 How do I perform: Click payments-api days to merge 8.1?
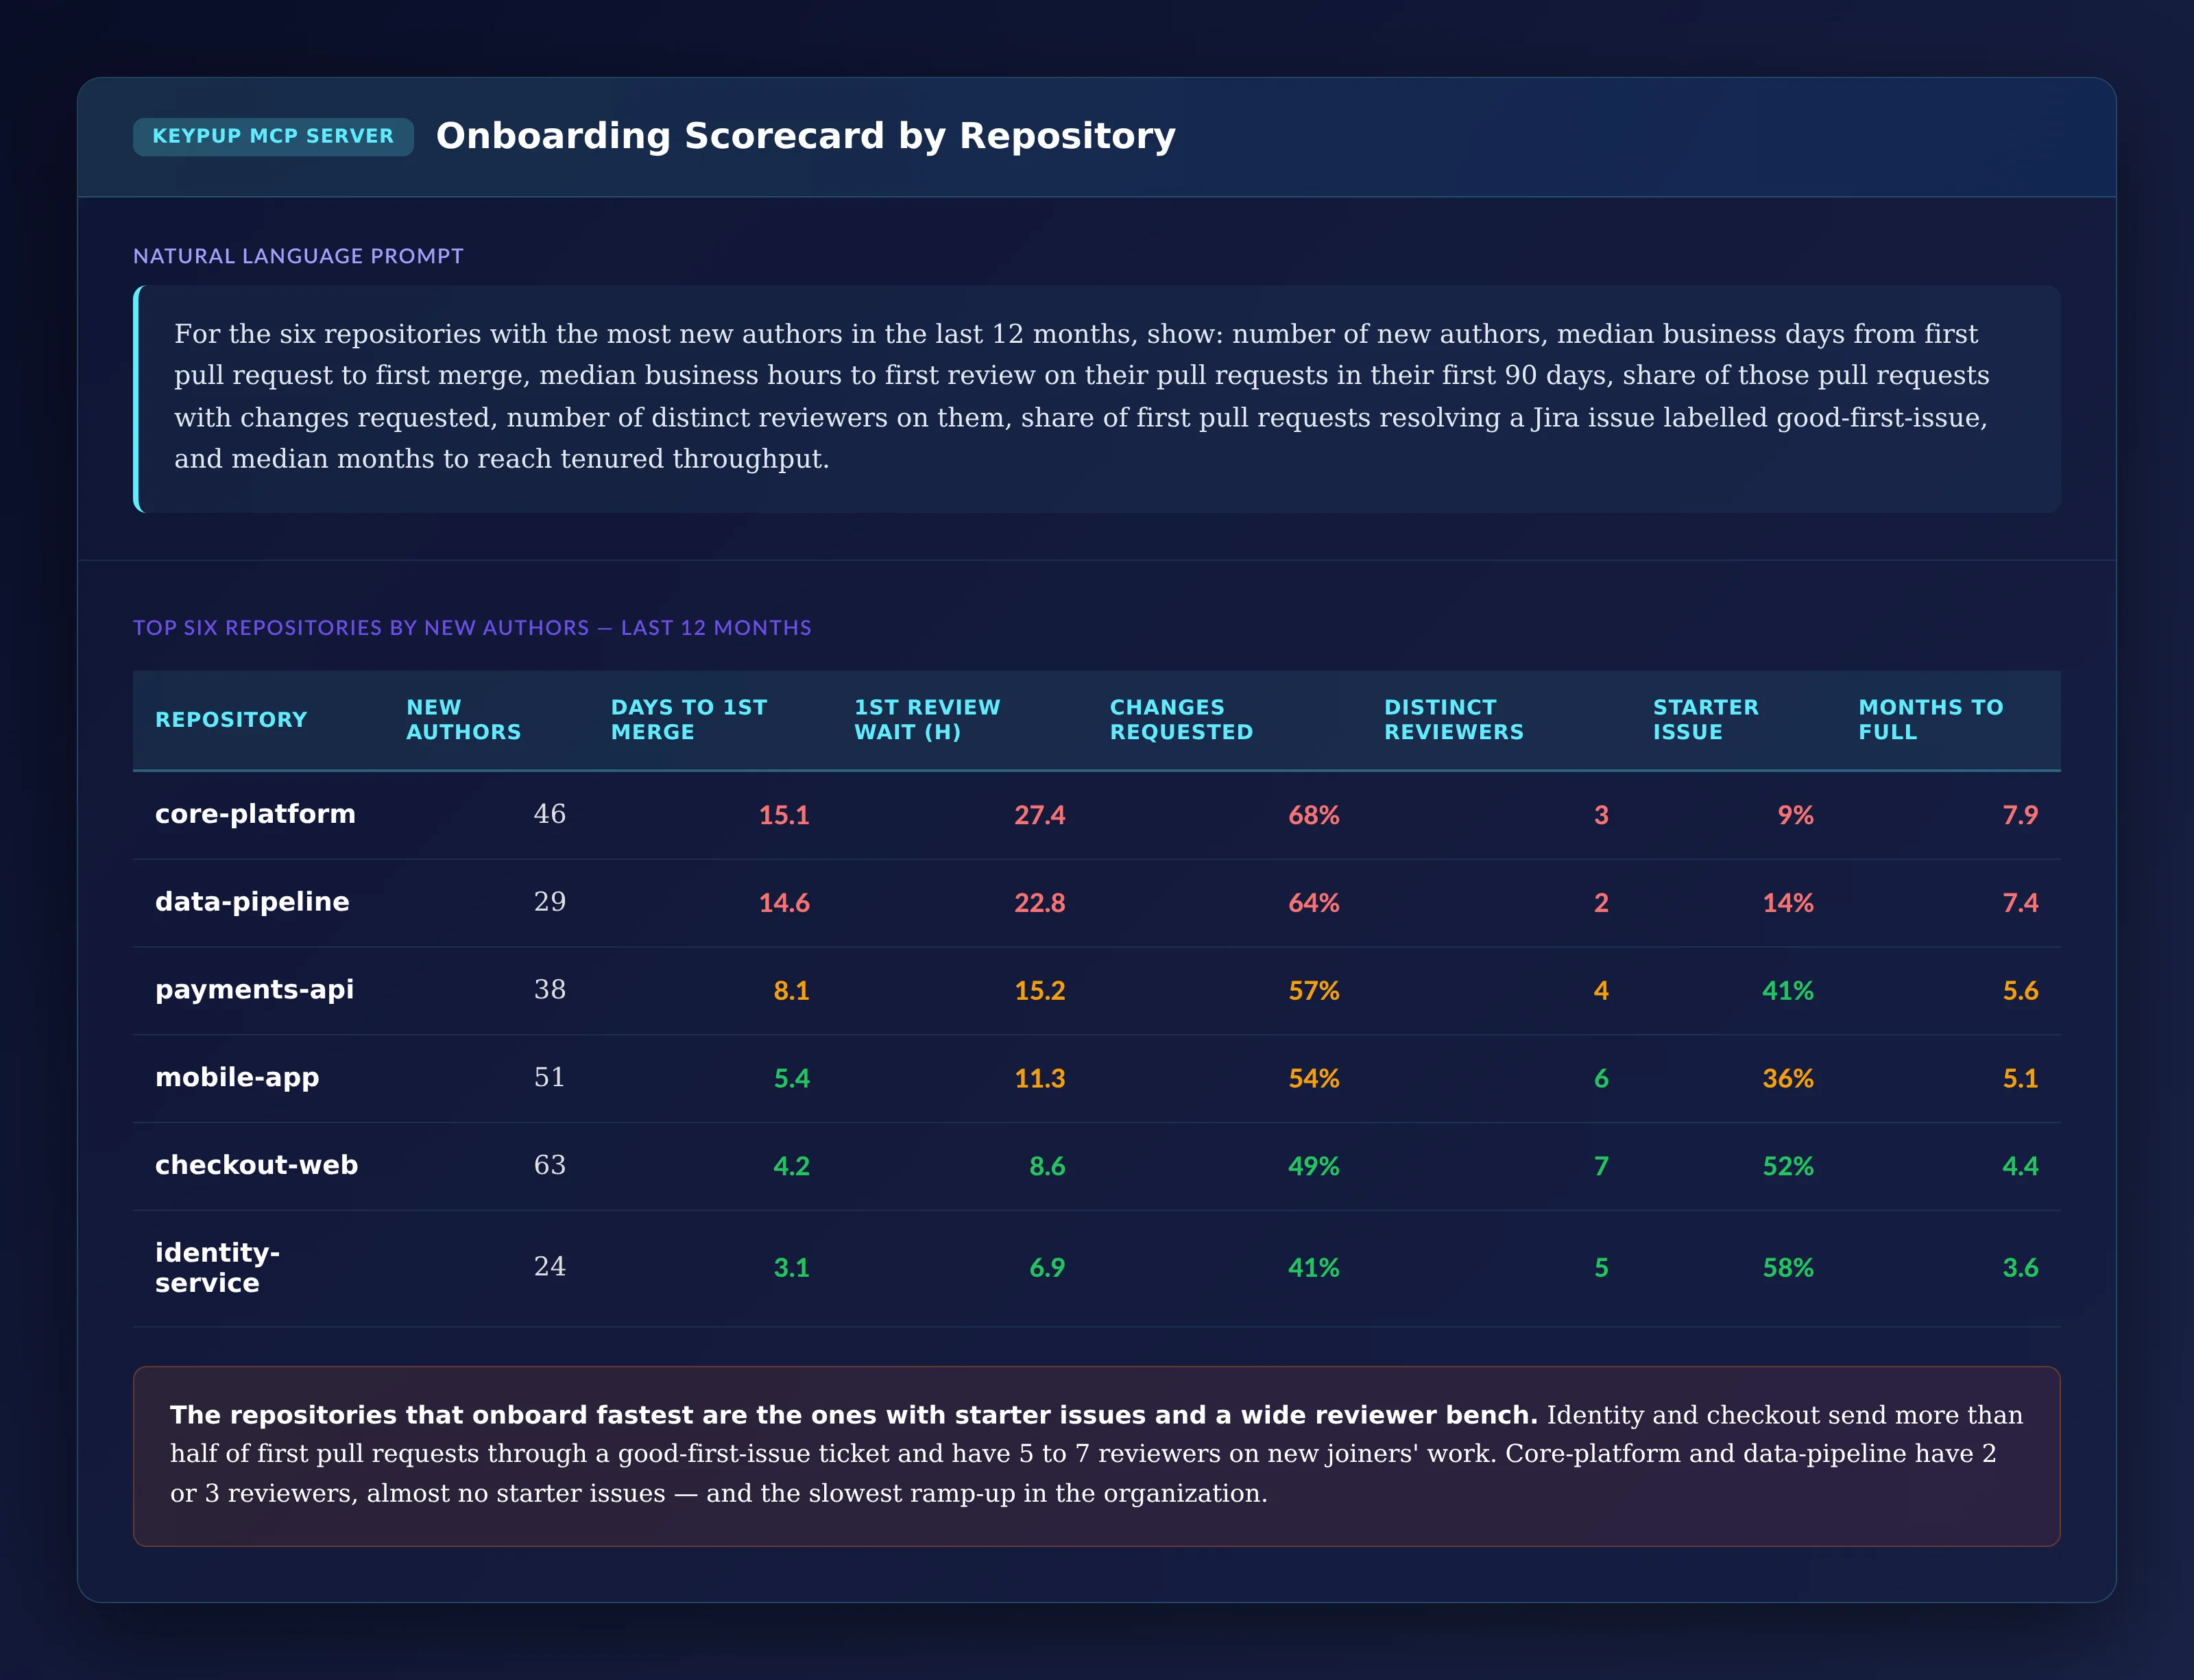791,991
